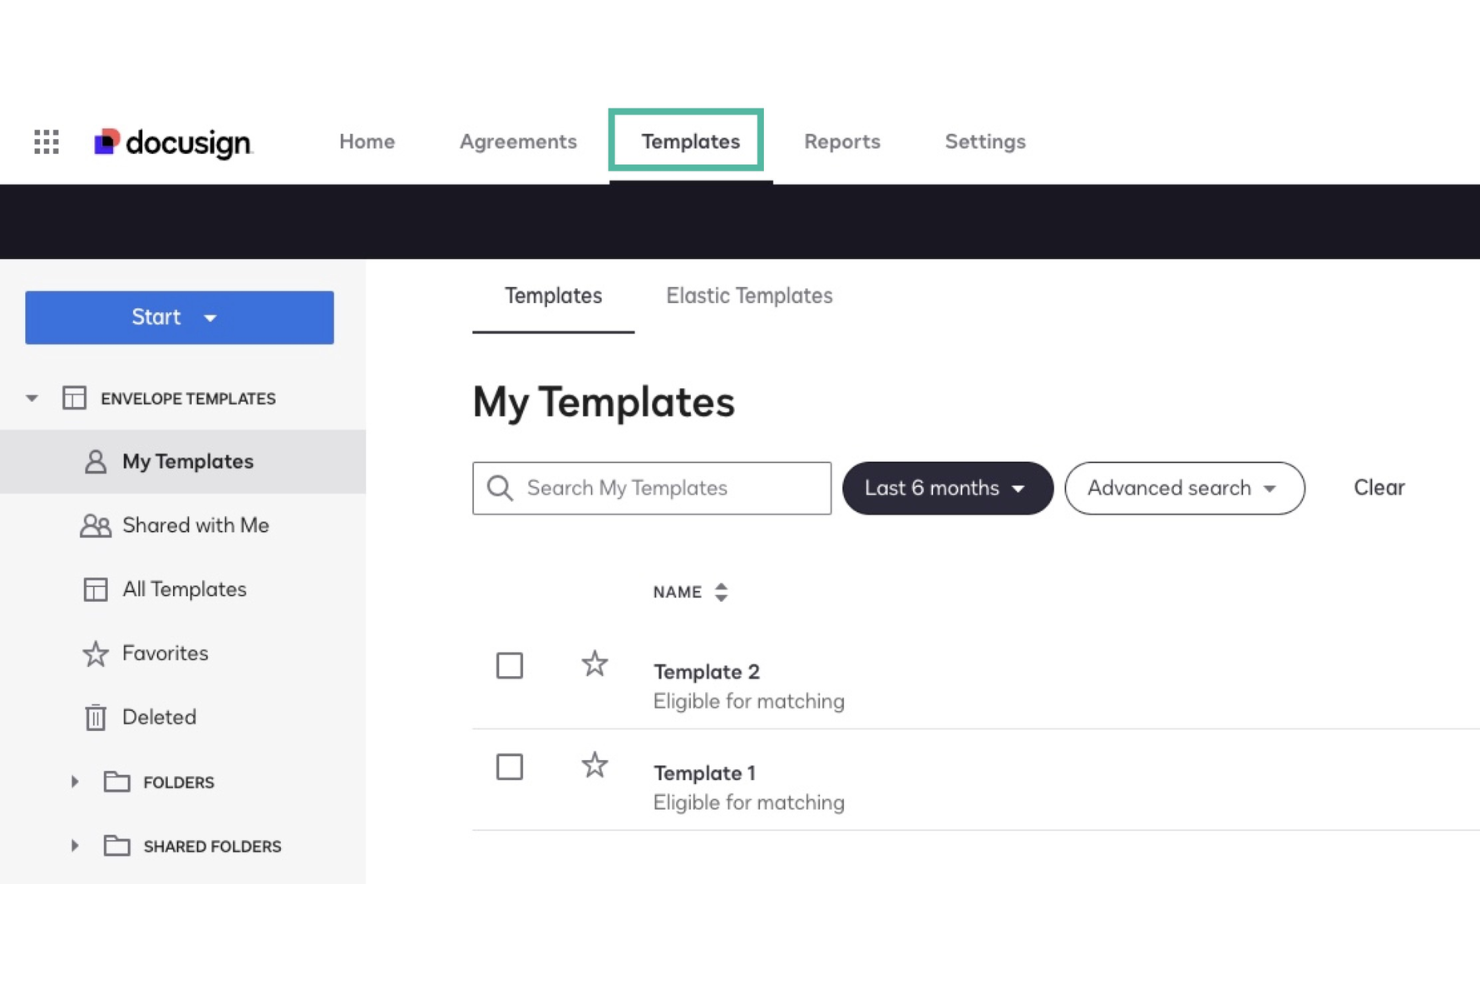Go to the Home tab
Screen dimensions: 1480x987
click(x=367, y=142)
